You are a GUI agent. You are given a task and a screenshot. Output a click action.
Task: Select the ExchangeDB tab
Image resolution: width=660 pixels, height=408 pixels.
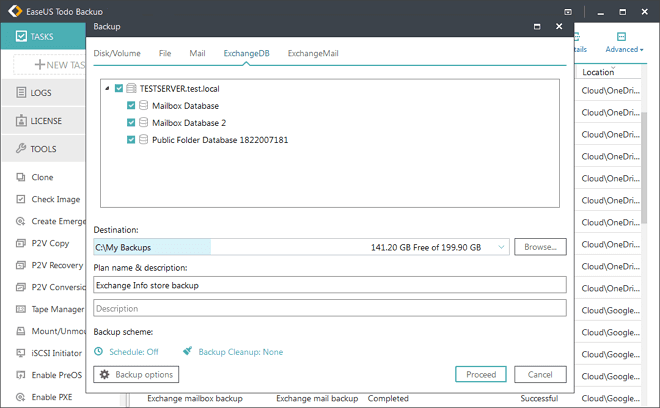point(246,53)
